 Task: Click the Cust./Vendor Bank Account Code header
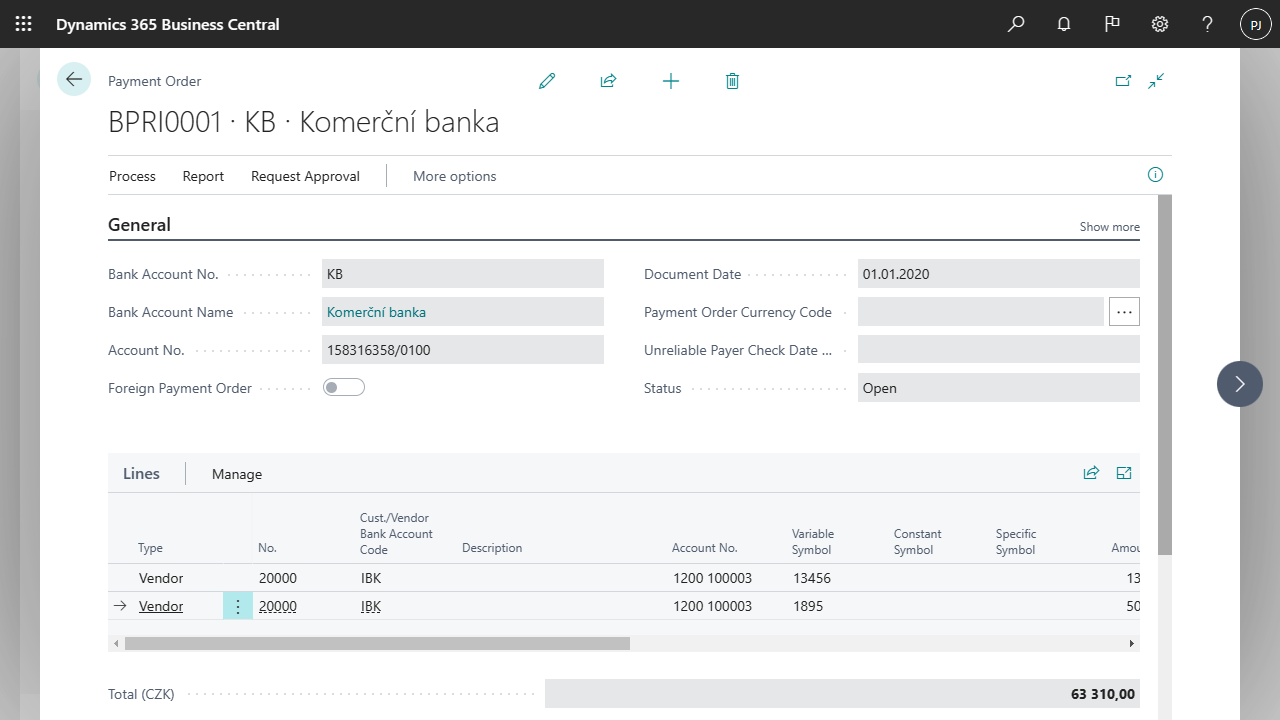(396, 533)
